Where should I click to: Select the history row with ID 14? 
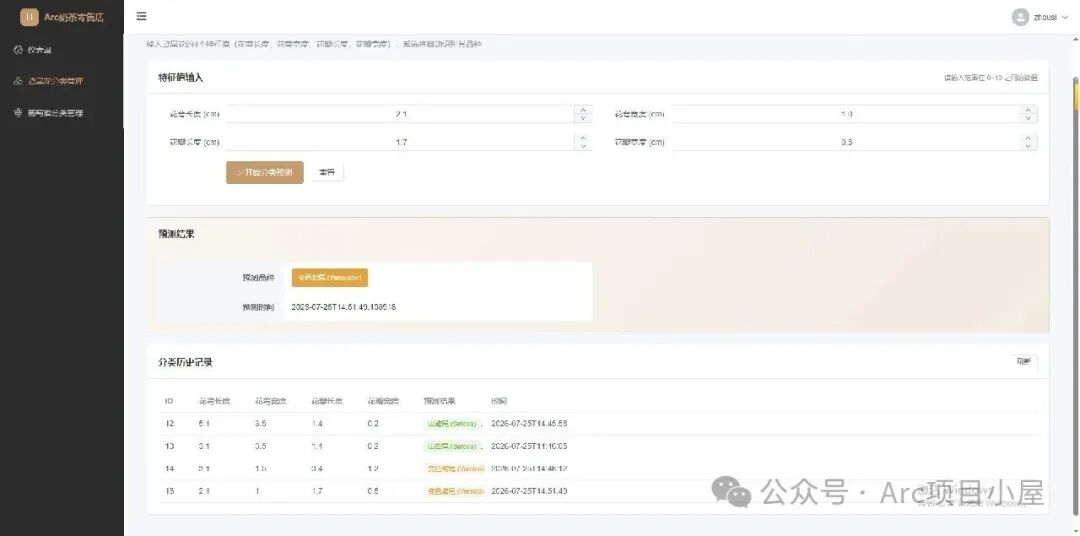[x=598, y=468]
